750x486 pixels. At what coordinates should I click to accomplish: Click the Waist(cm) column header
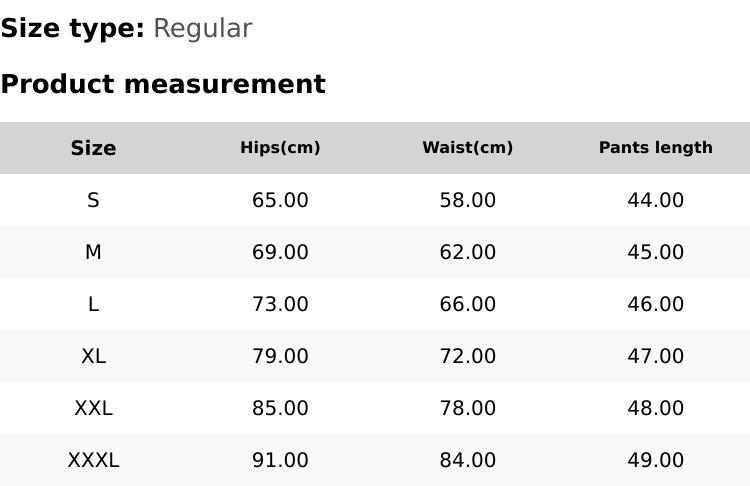click(467, 148)
